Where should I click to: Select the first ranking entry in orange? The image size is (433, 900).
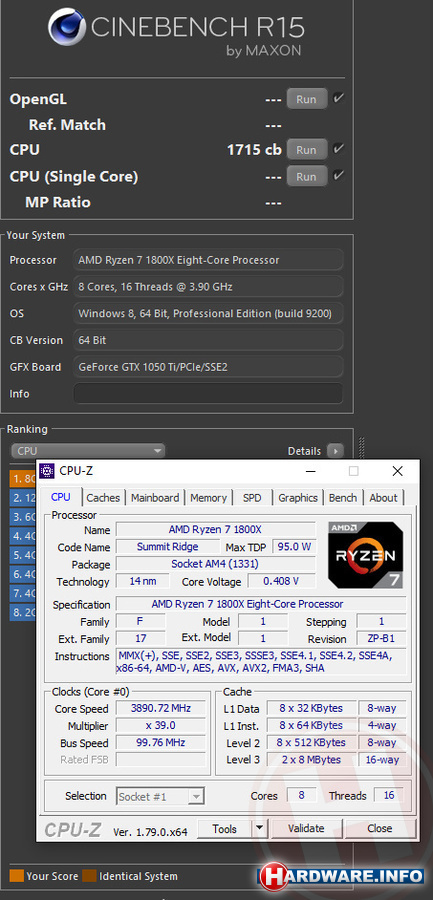click(x=23, y=478)
